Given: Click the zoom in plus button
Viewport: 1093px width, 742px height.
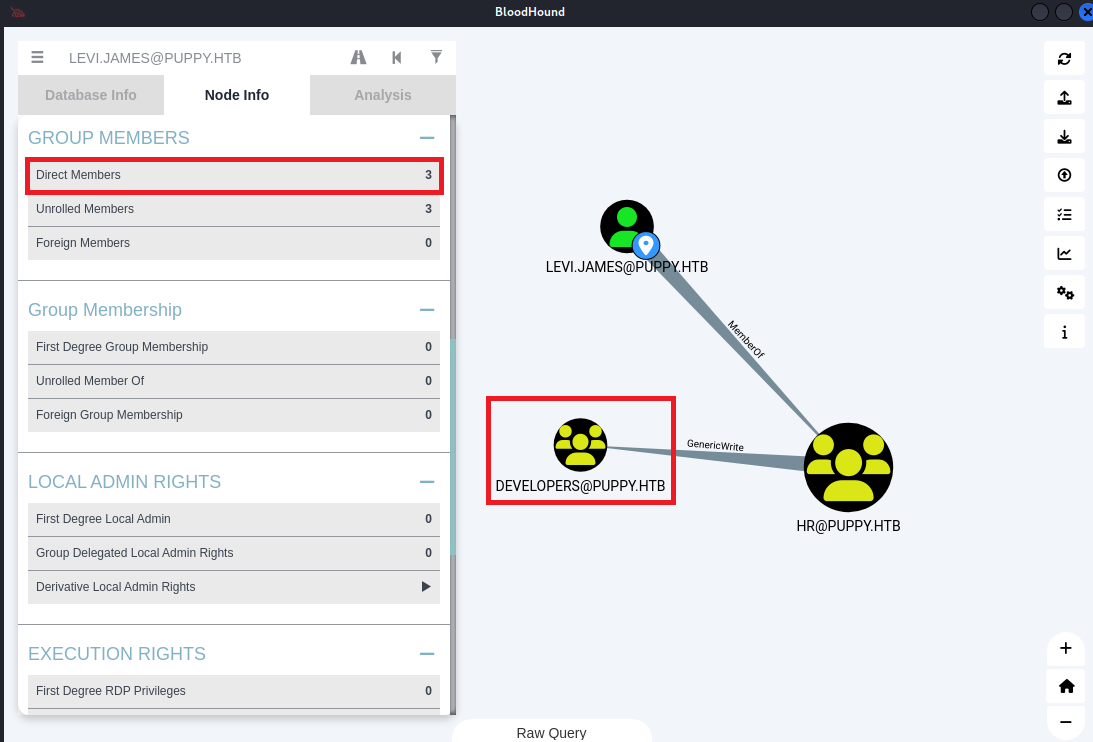Looking at the screenshot, I should (x=1065, y=648).
